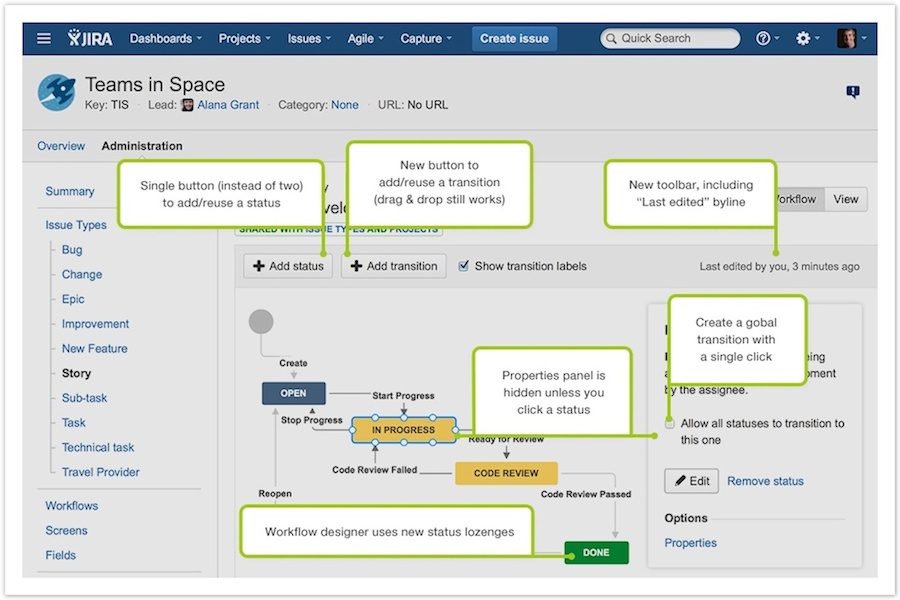Click the Remove status link
The image size is (900, 600).
click(765, 481)
